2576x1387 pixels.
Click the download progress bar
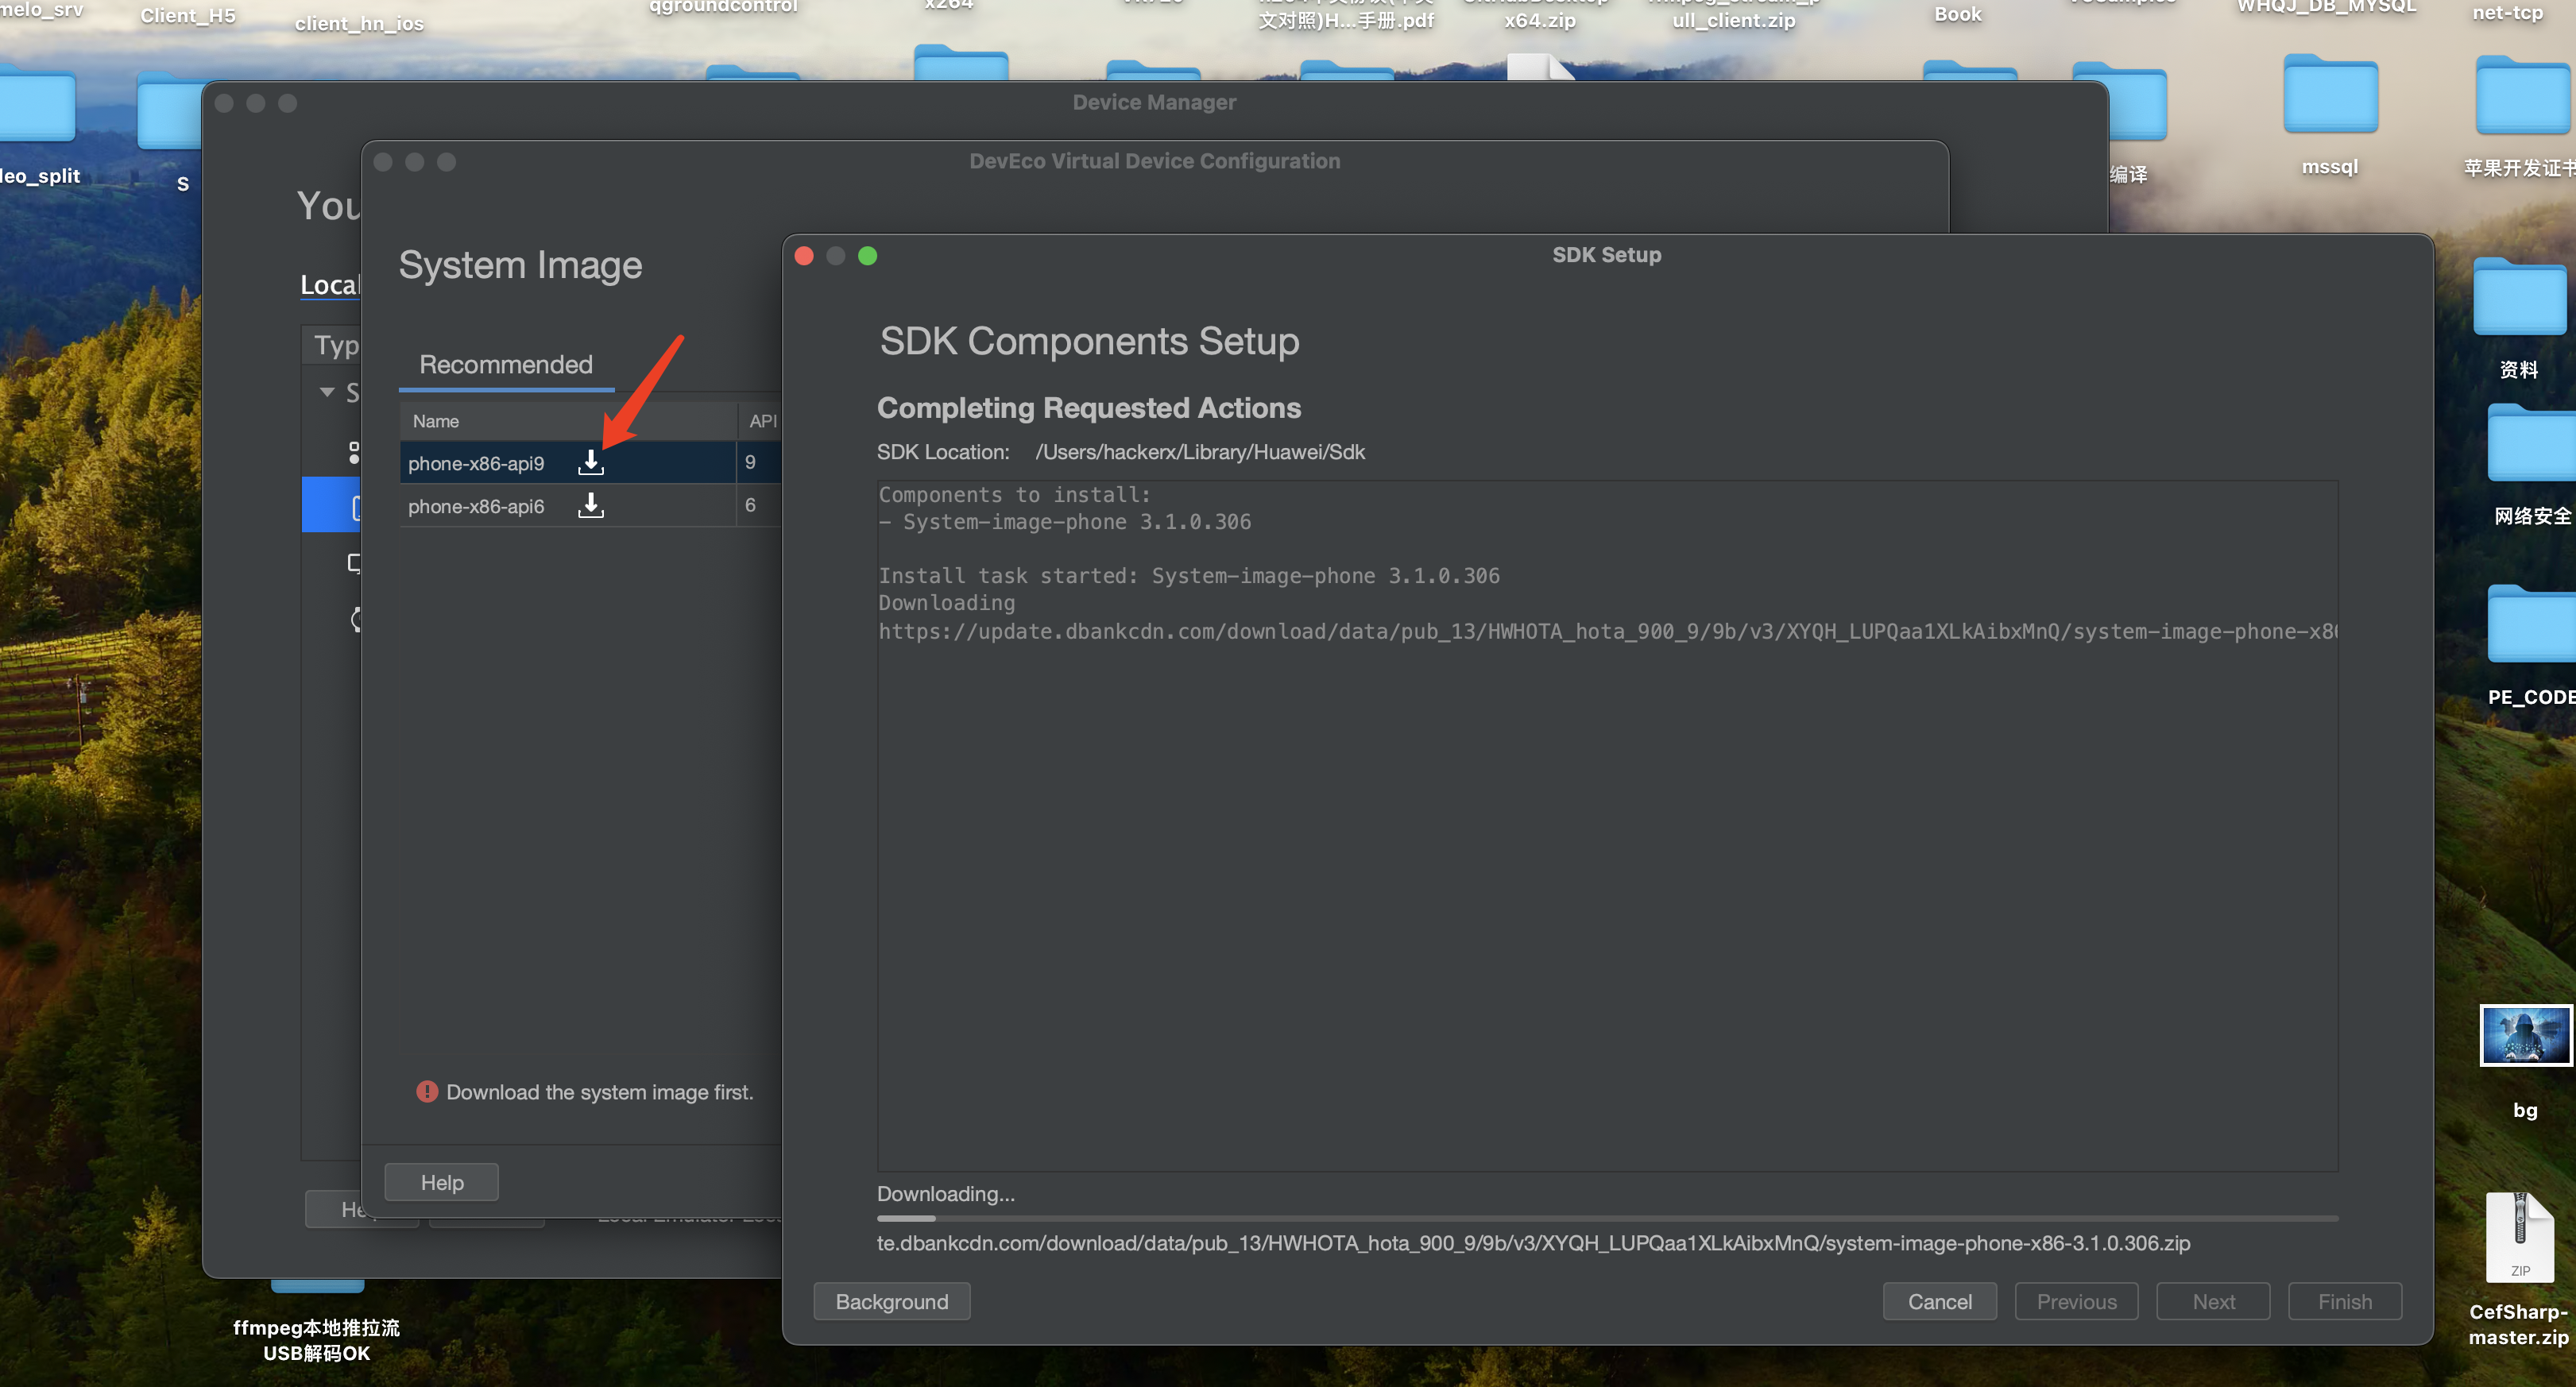[x=1606, y=1218]
